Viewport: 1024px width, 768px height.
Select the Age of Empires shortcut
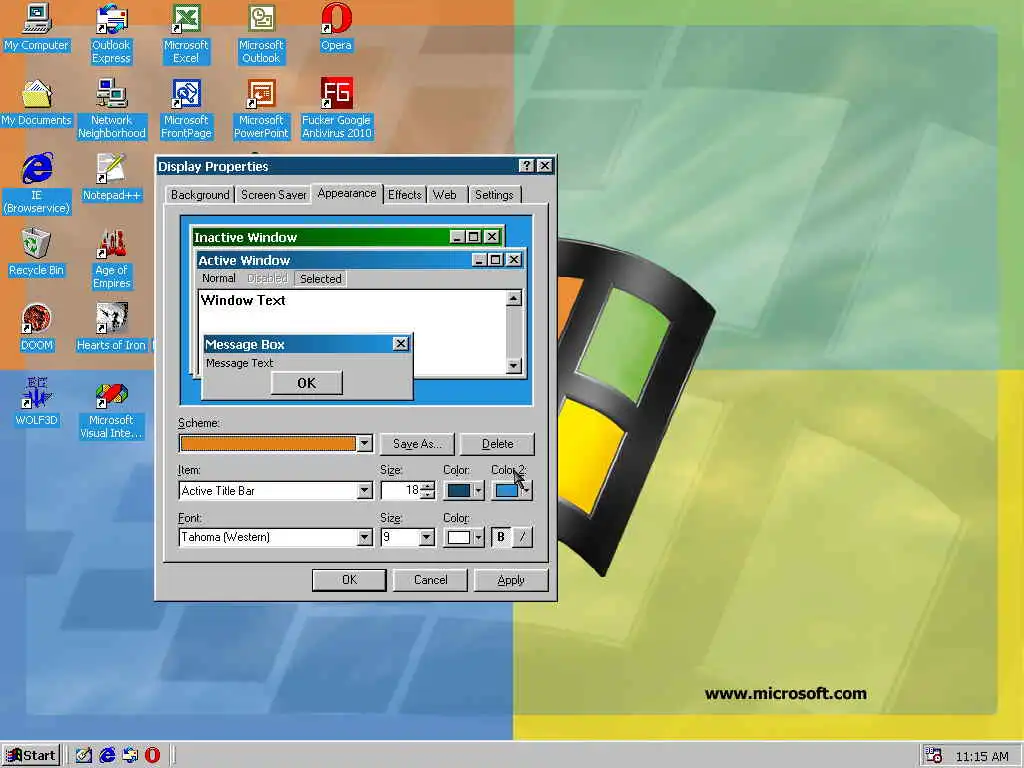tap(112, 259)
